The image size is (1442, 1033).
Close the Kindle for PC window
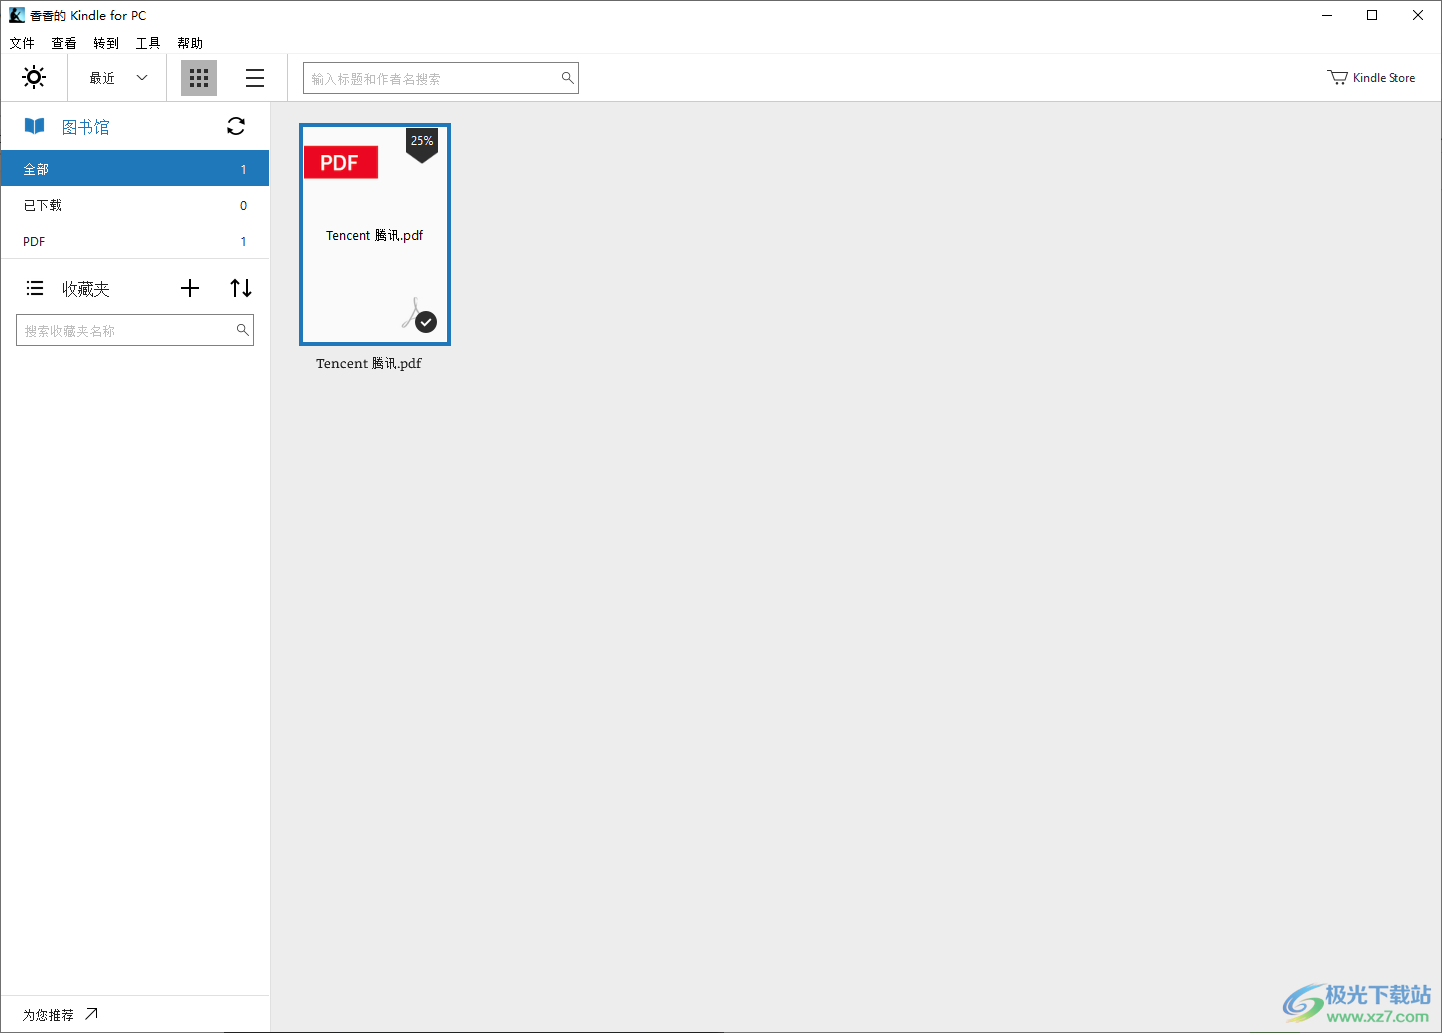click(x=1418, y=15)
